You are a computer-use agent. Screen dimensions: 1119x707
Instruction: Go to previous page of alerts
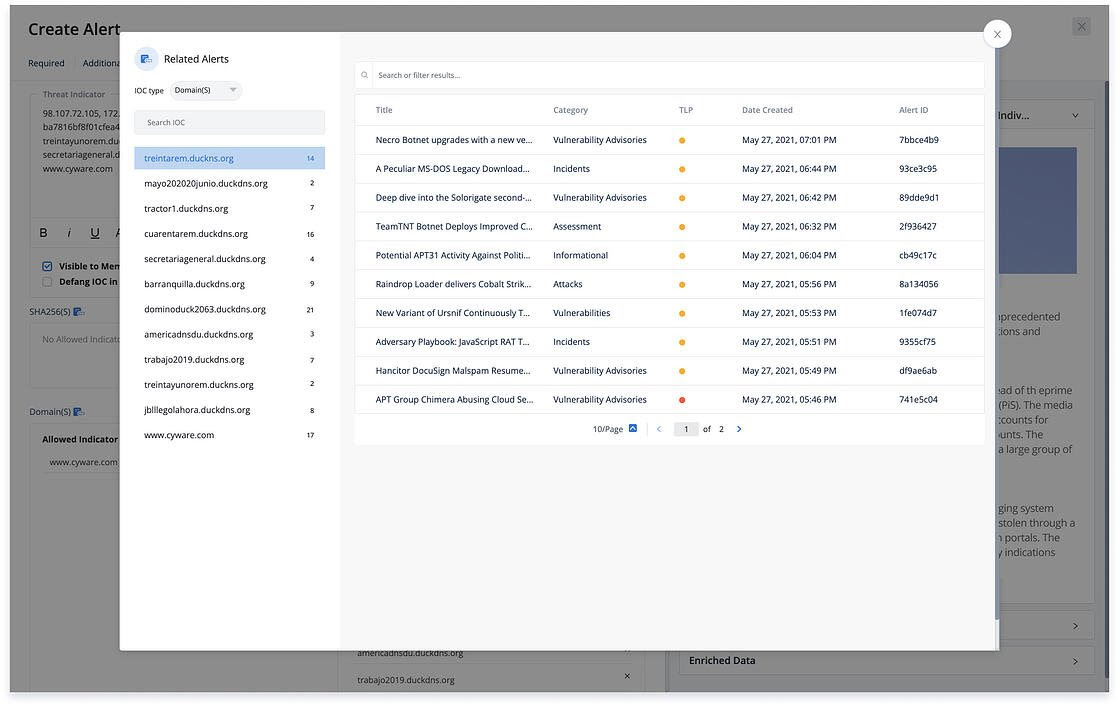tap(659, 429)
